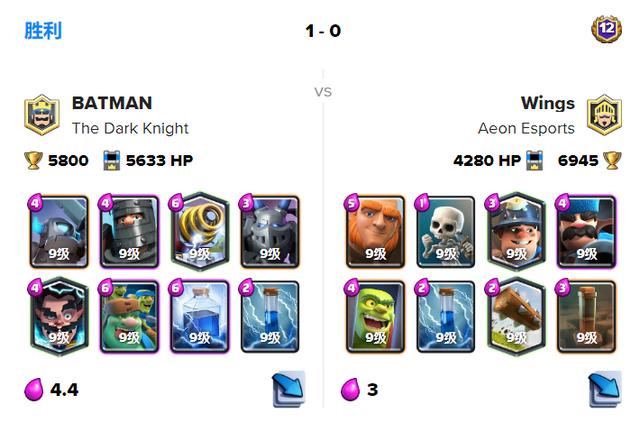This screenshot has height=432, width=640.
Task: Open Aeon Esports clan link
Action: click(x=526, y=128)
